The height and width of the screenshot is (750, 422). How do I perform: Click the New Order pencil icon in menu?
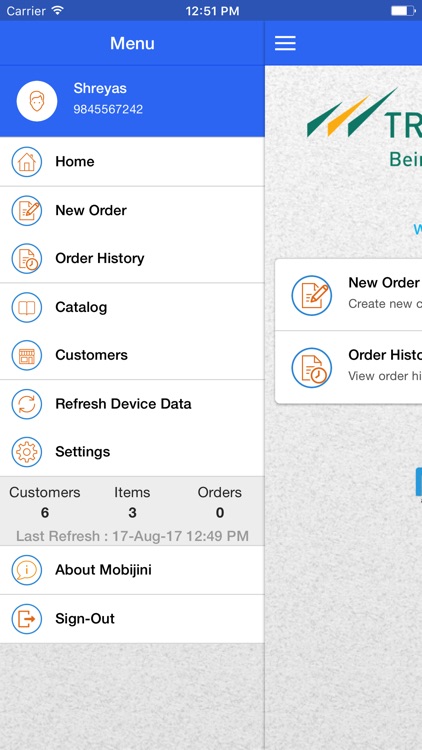(27, 210)
